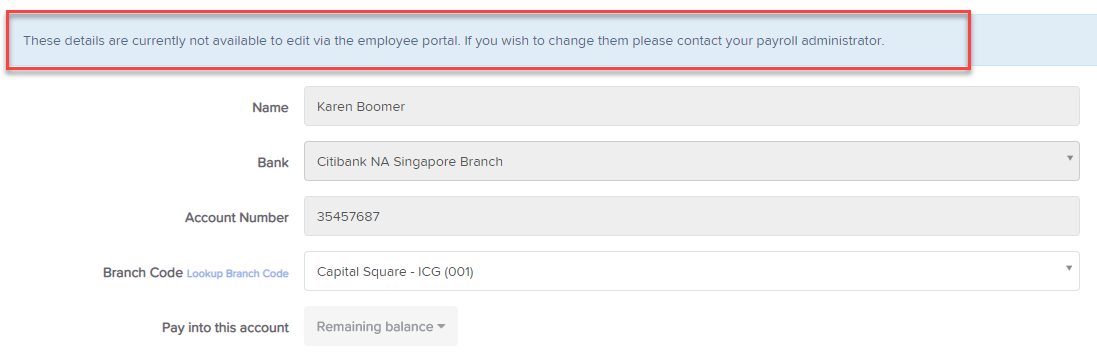Open the Bank combo box showing Citibank
1097x363 pixels.
click(x=691, y=161)
